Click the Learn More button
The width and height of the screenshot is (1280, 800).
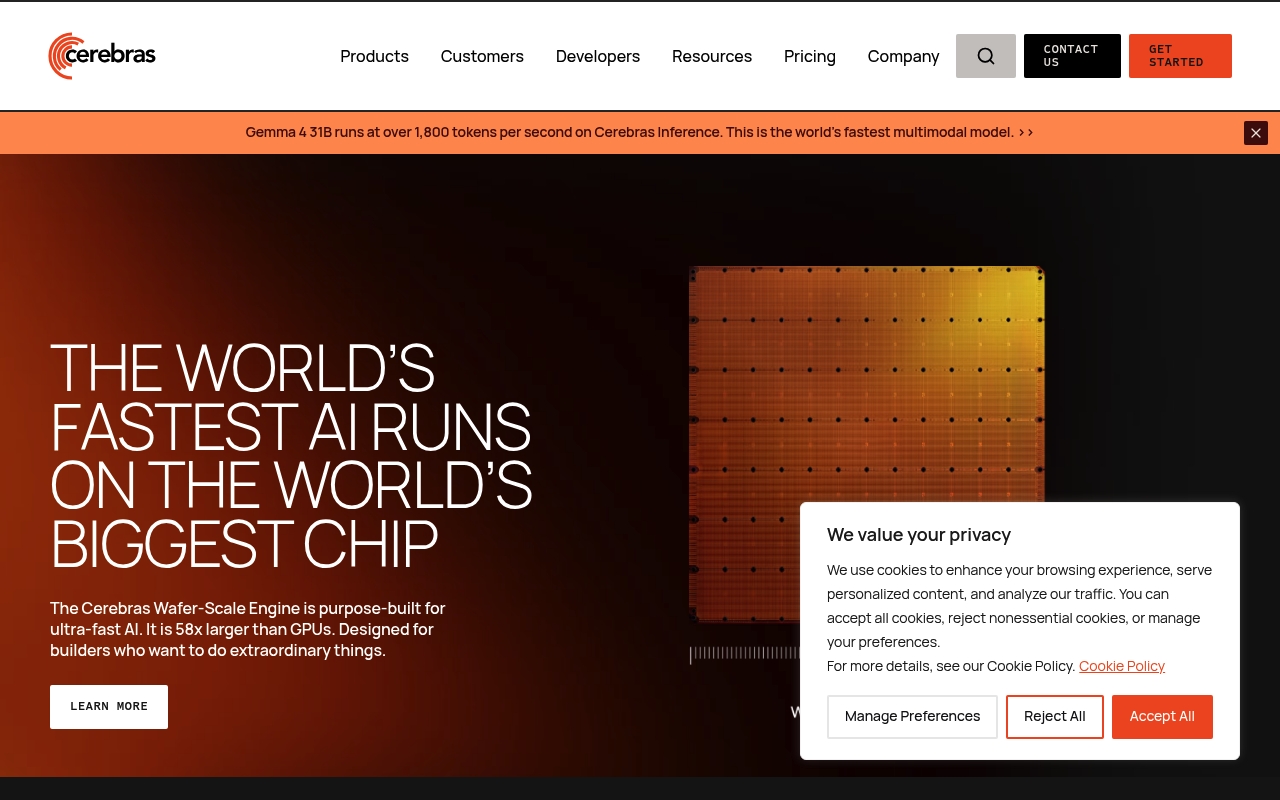109,707
